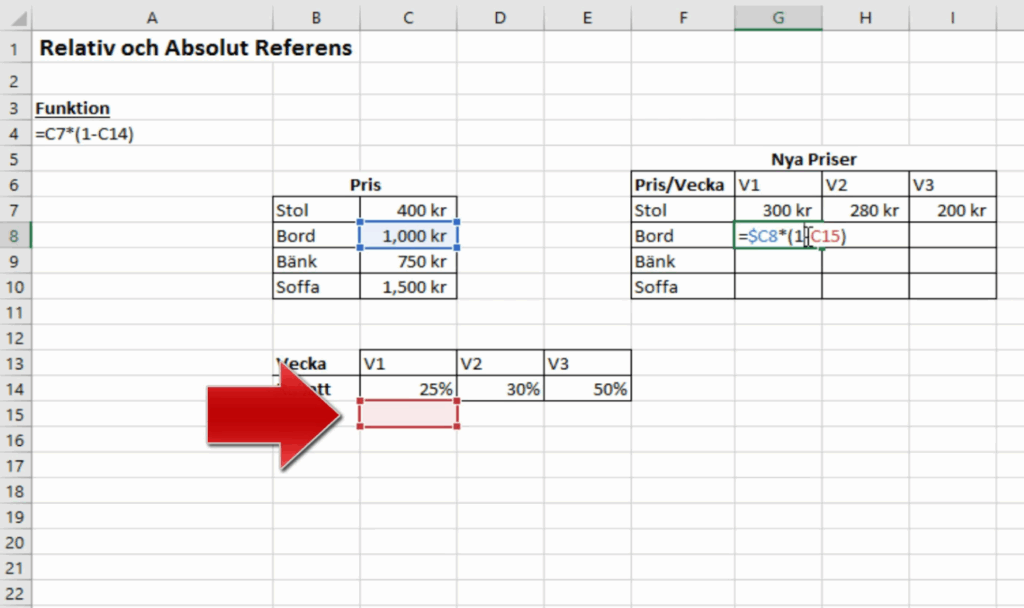The height and width of the screenshot is (608, 1024).
Task: Select the Pris/Vecka header cell
Action: (x=682, y=185)
